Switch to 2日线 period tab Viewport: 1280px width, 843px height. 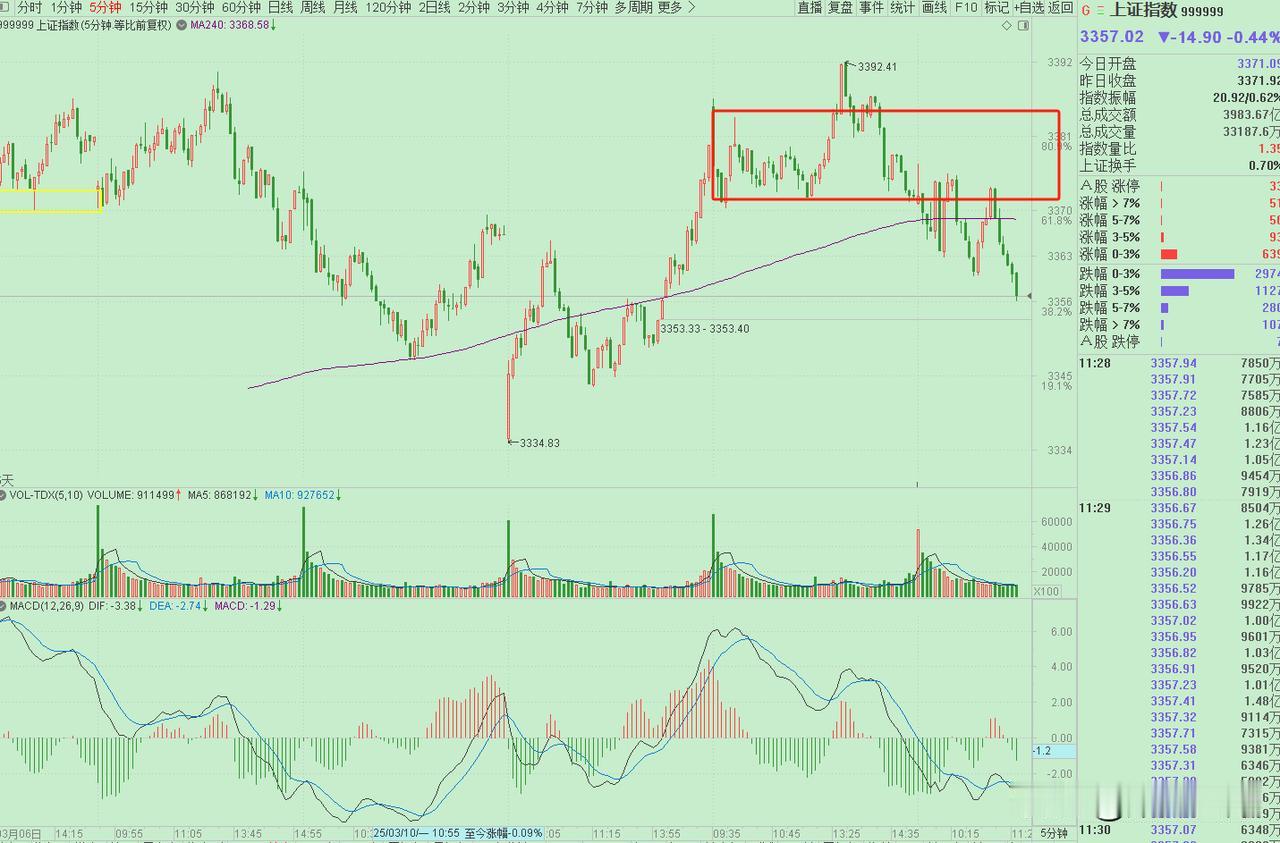tap(434, 8)
